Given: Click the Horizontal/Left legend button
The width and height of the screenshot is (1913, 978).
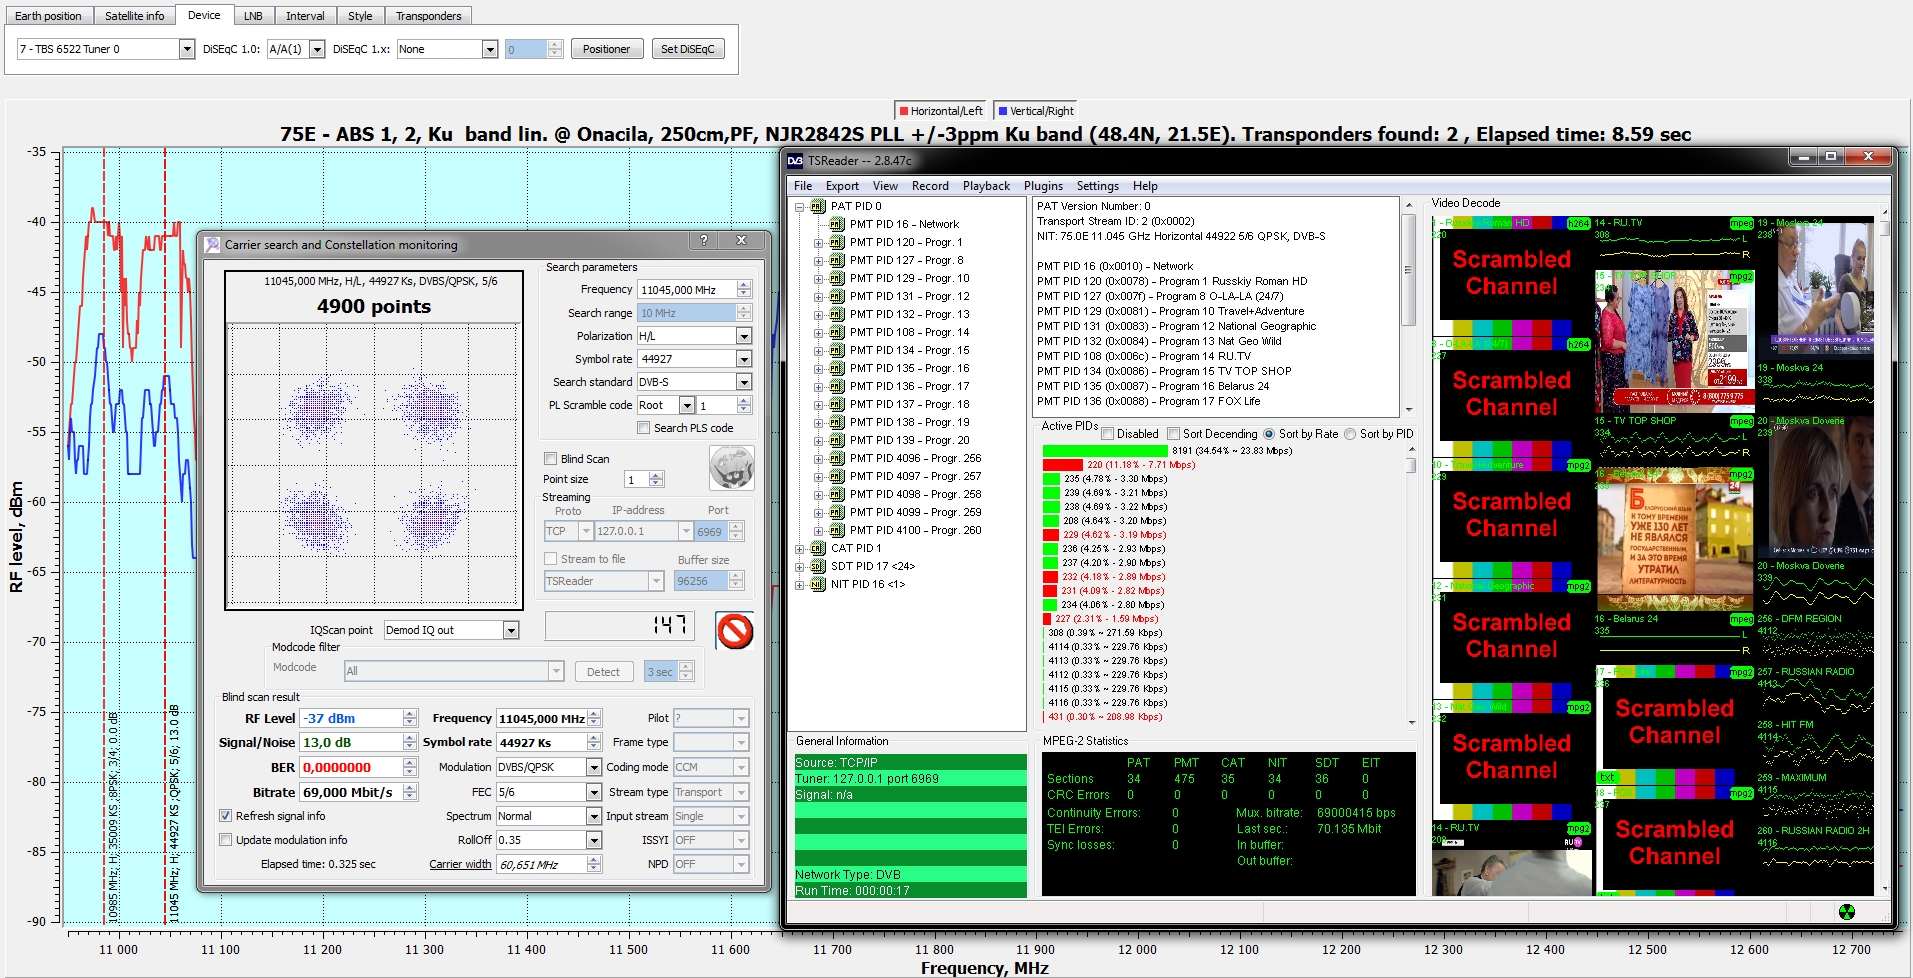Looking at the screenshot, I should (x=941, y=111).
